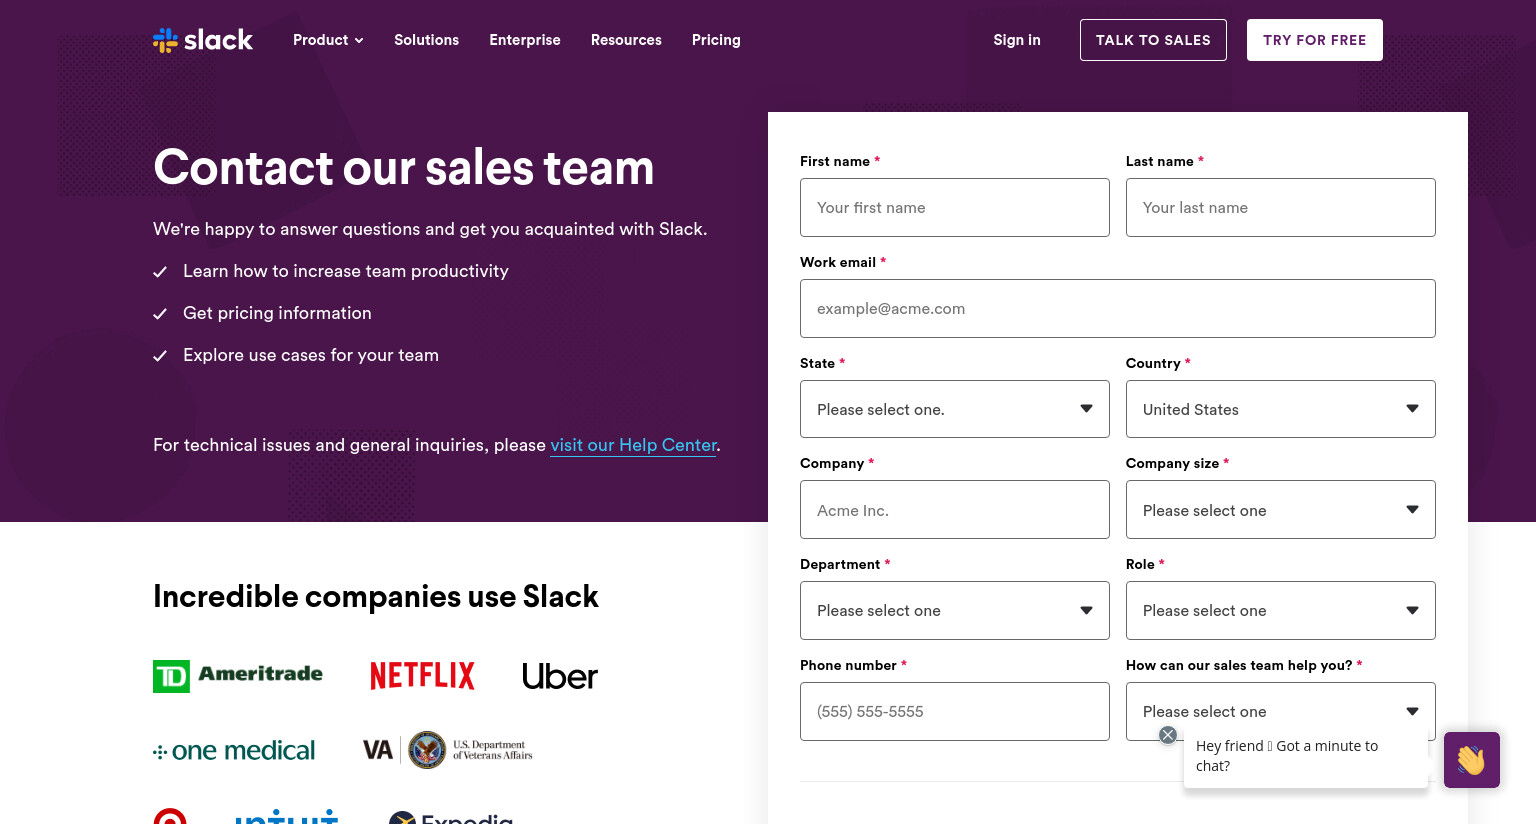The image size is (1536, 824).
Task: Go to the Pricing page
Action: [x=716, y=40]
